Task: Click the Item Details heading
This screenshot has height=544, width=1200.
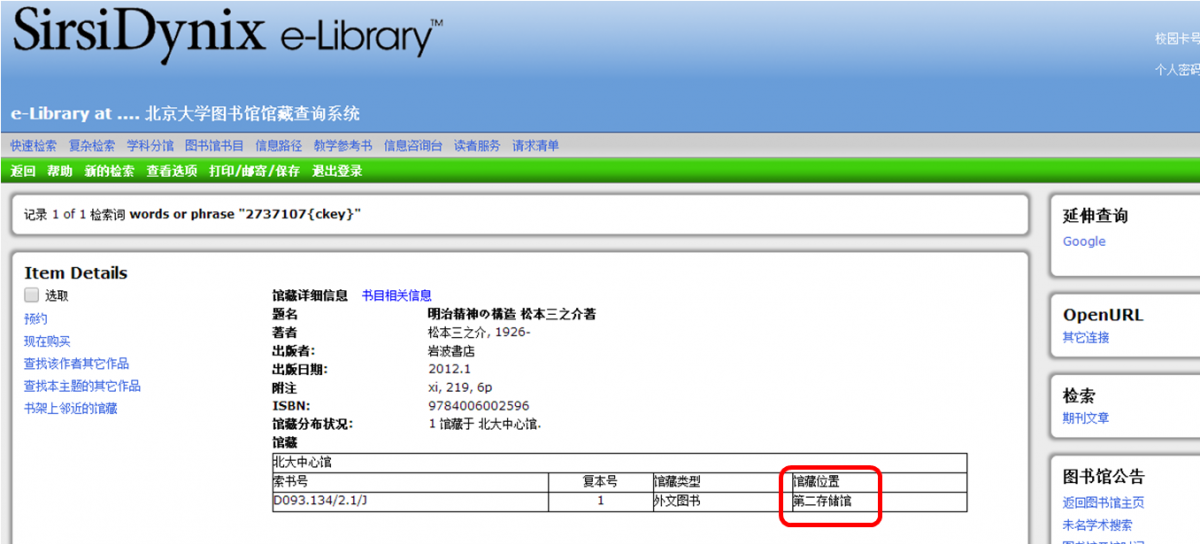Action: [76, 273]
